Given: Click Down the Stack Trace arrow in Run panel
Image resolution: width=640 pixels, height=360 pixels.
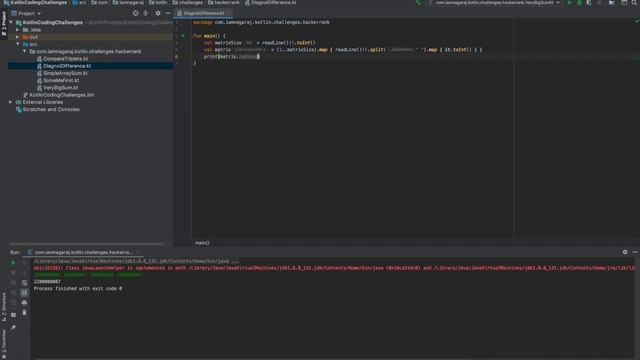Looking at the screenshot, I should click(x=24, y=273).
